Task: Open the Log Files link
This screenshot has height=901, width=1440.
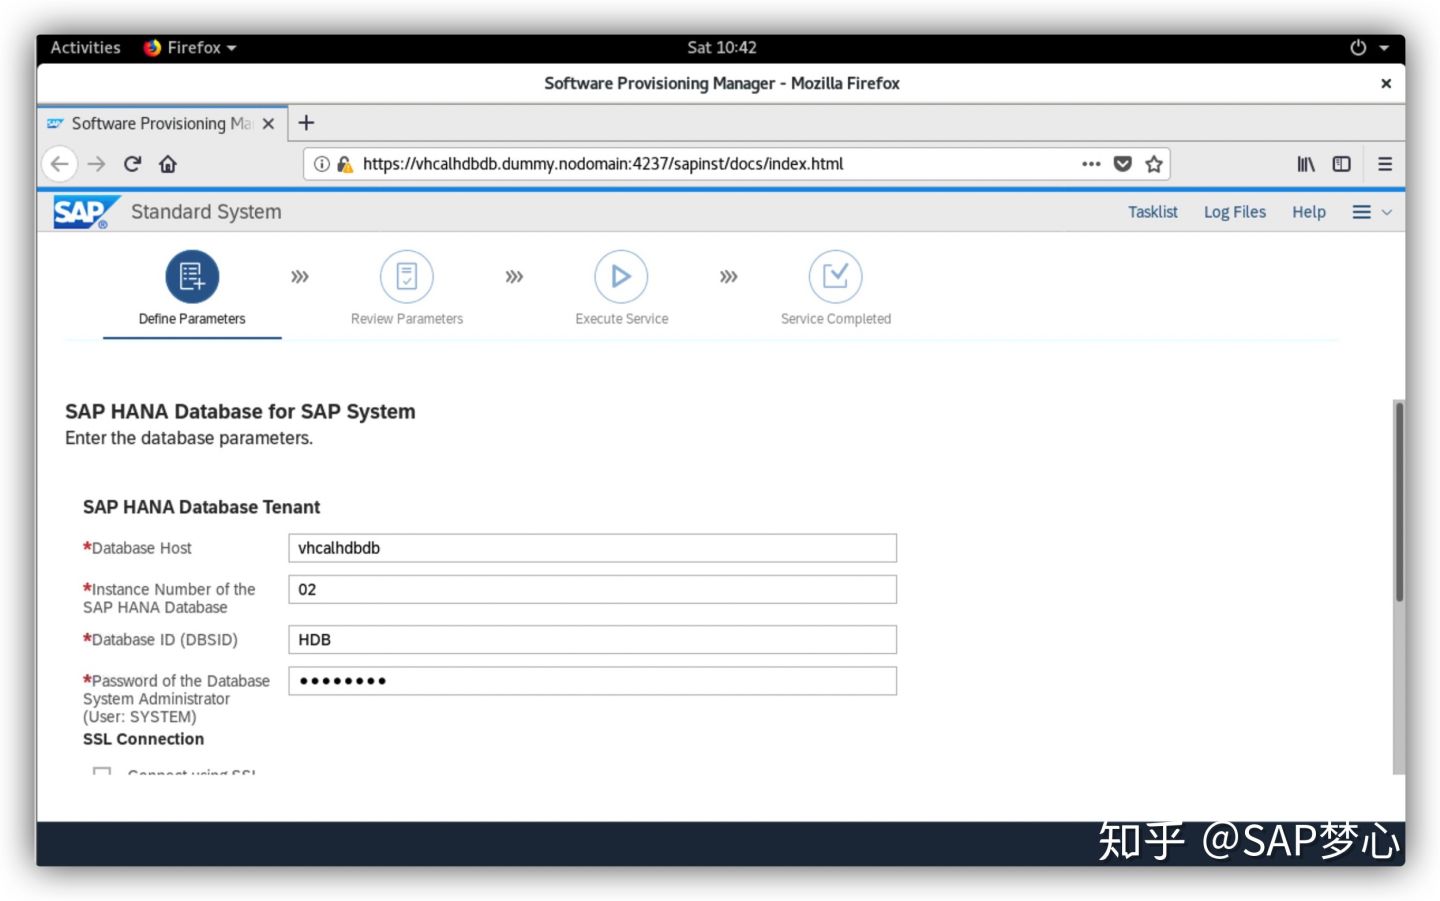Action: (1235, 212)
